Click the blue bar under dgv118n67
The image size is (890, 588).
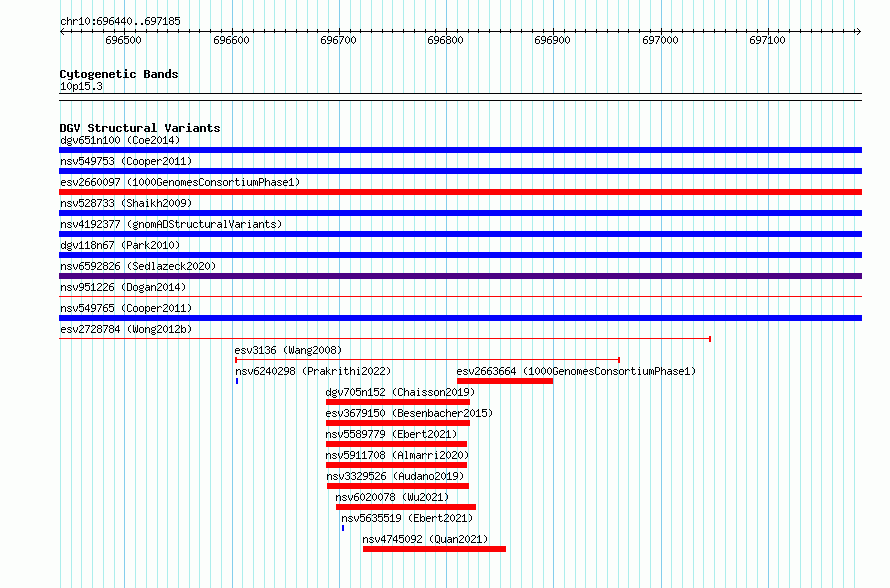click(460, 255)
